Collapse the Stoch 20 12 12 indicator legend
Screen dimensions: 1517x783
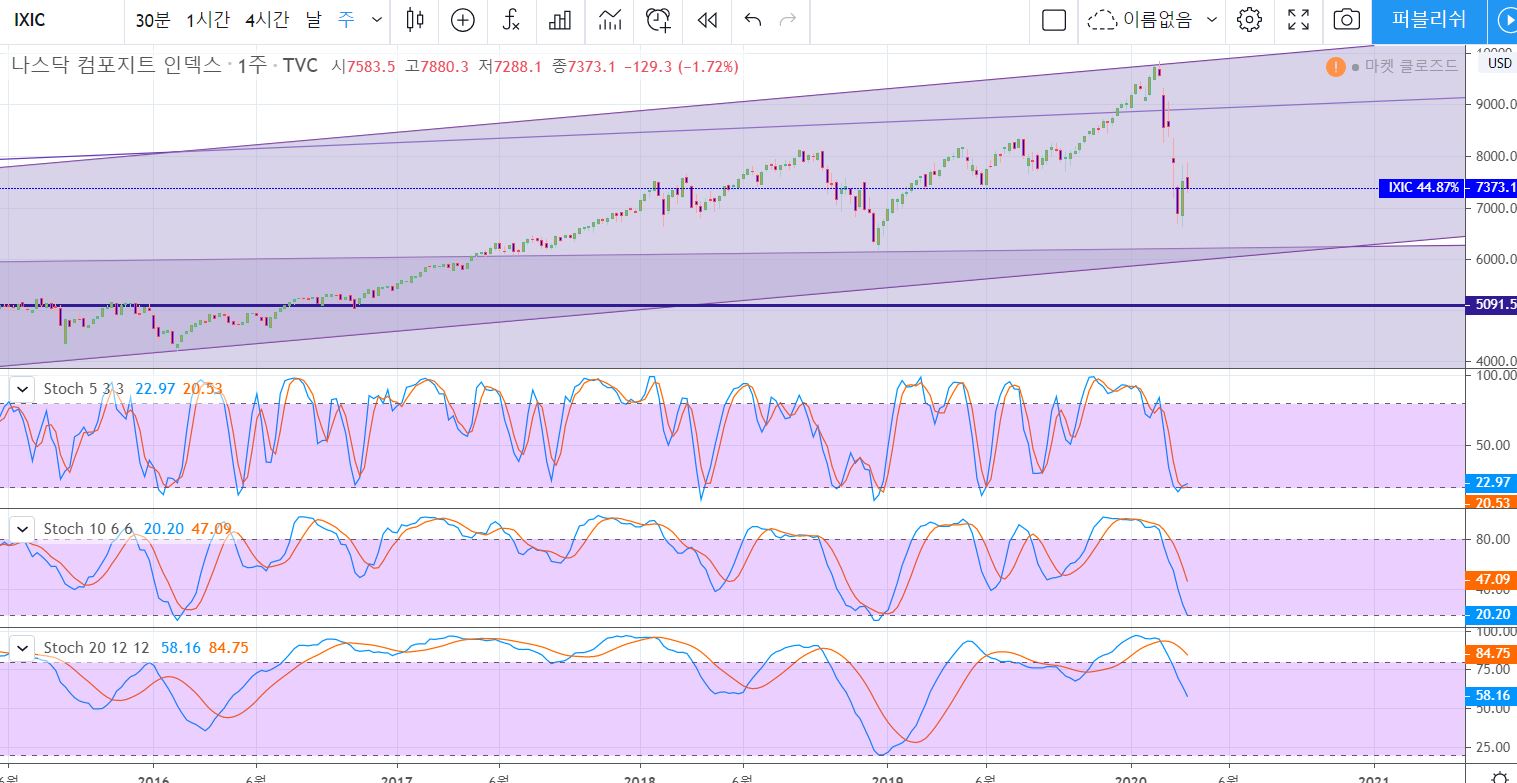tap(23, 648)
